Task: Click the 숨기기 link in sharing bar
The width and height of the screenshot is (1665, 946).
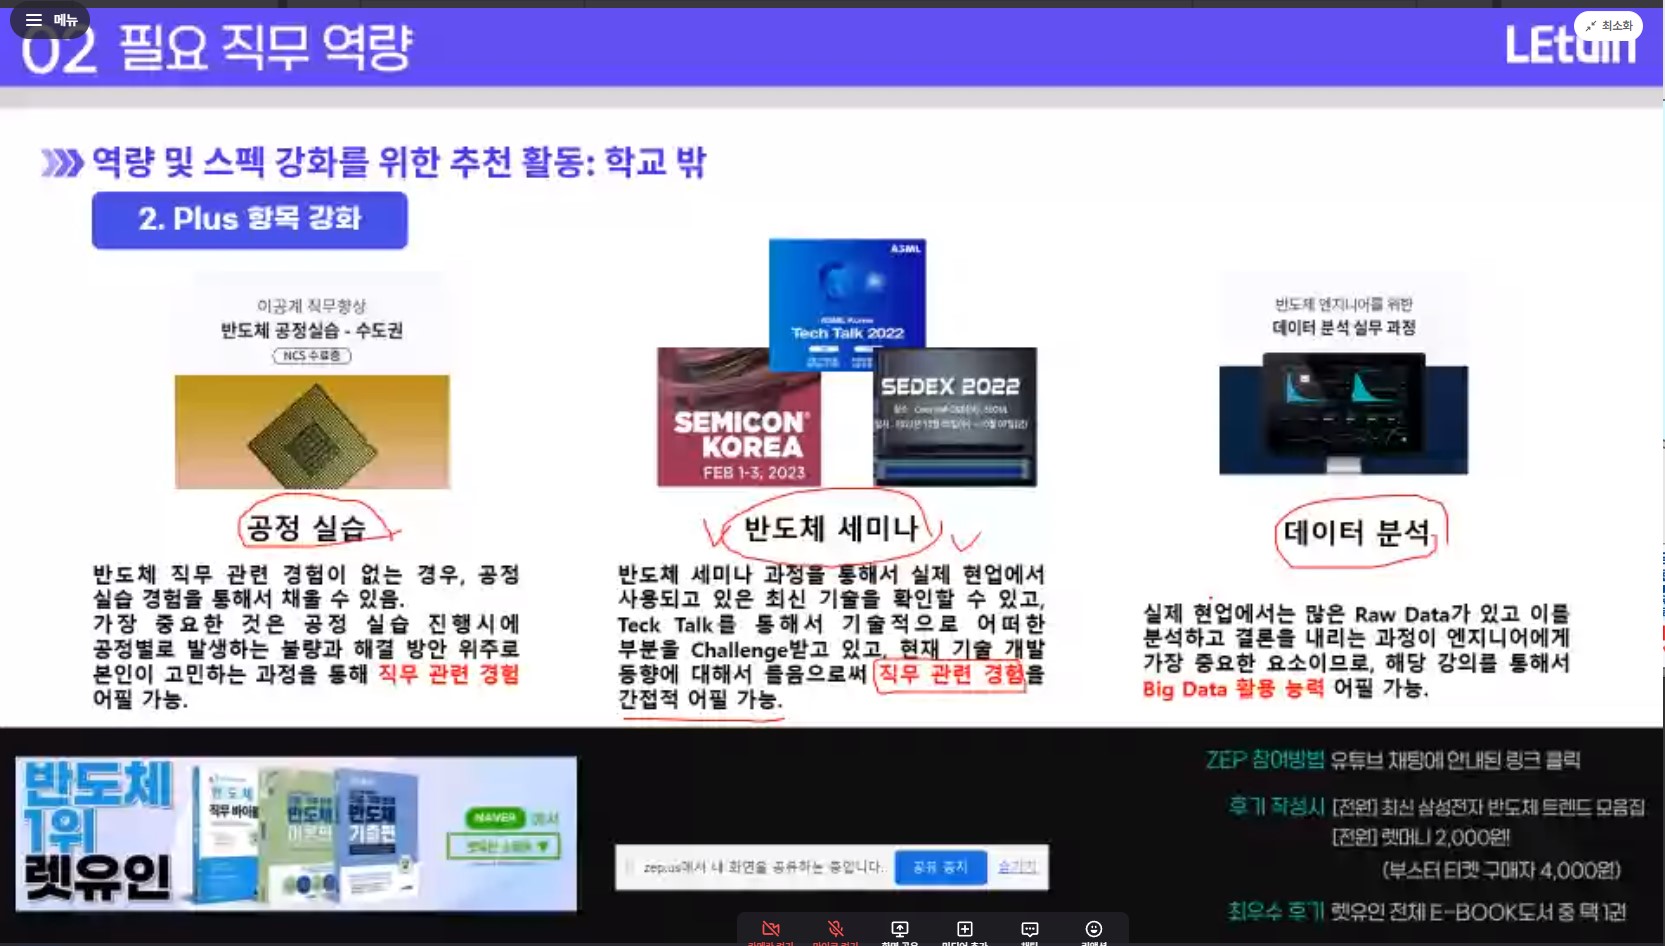Action: tap(1017, 867)
